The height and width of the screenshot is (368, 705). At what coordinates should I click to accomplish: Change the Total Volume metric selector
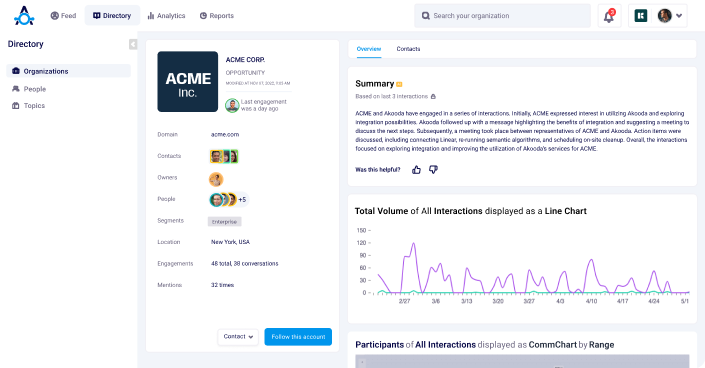[x=381, y=211]
